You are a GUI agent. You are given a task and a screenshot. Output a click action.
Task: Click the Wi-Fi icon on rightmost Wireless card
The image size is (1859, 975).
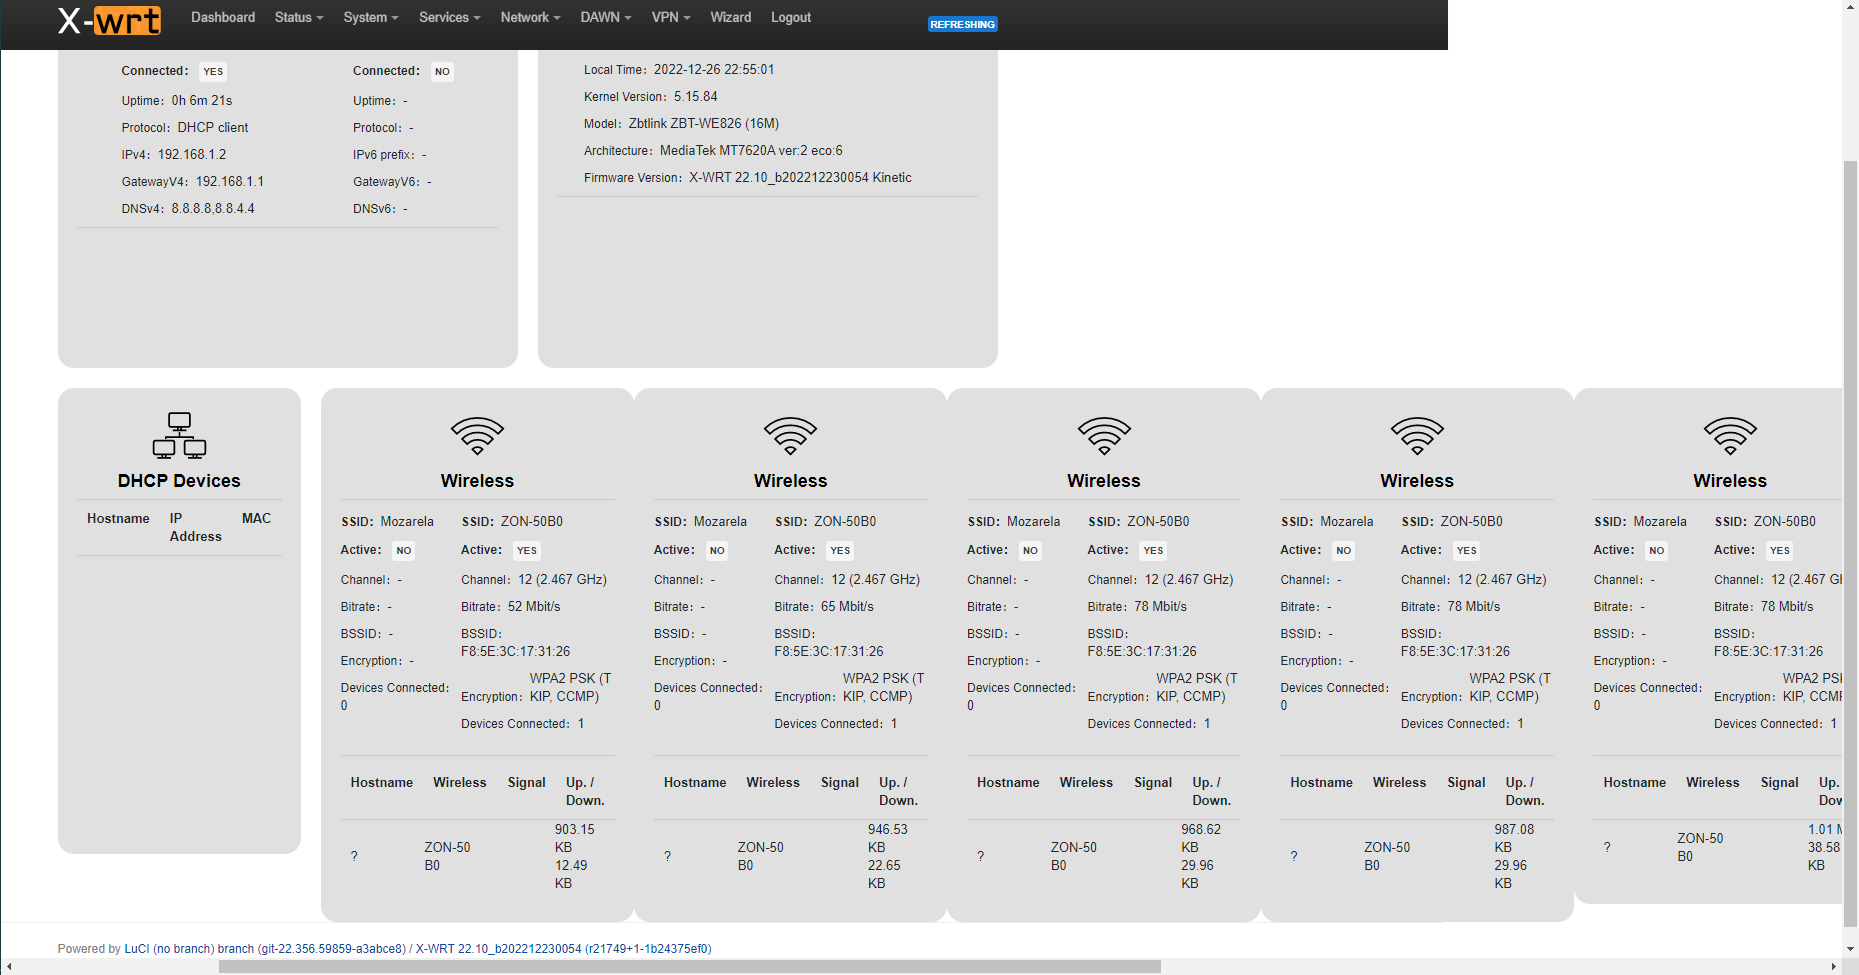pyautogui.click(x=1730, y=435)
